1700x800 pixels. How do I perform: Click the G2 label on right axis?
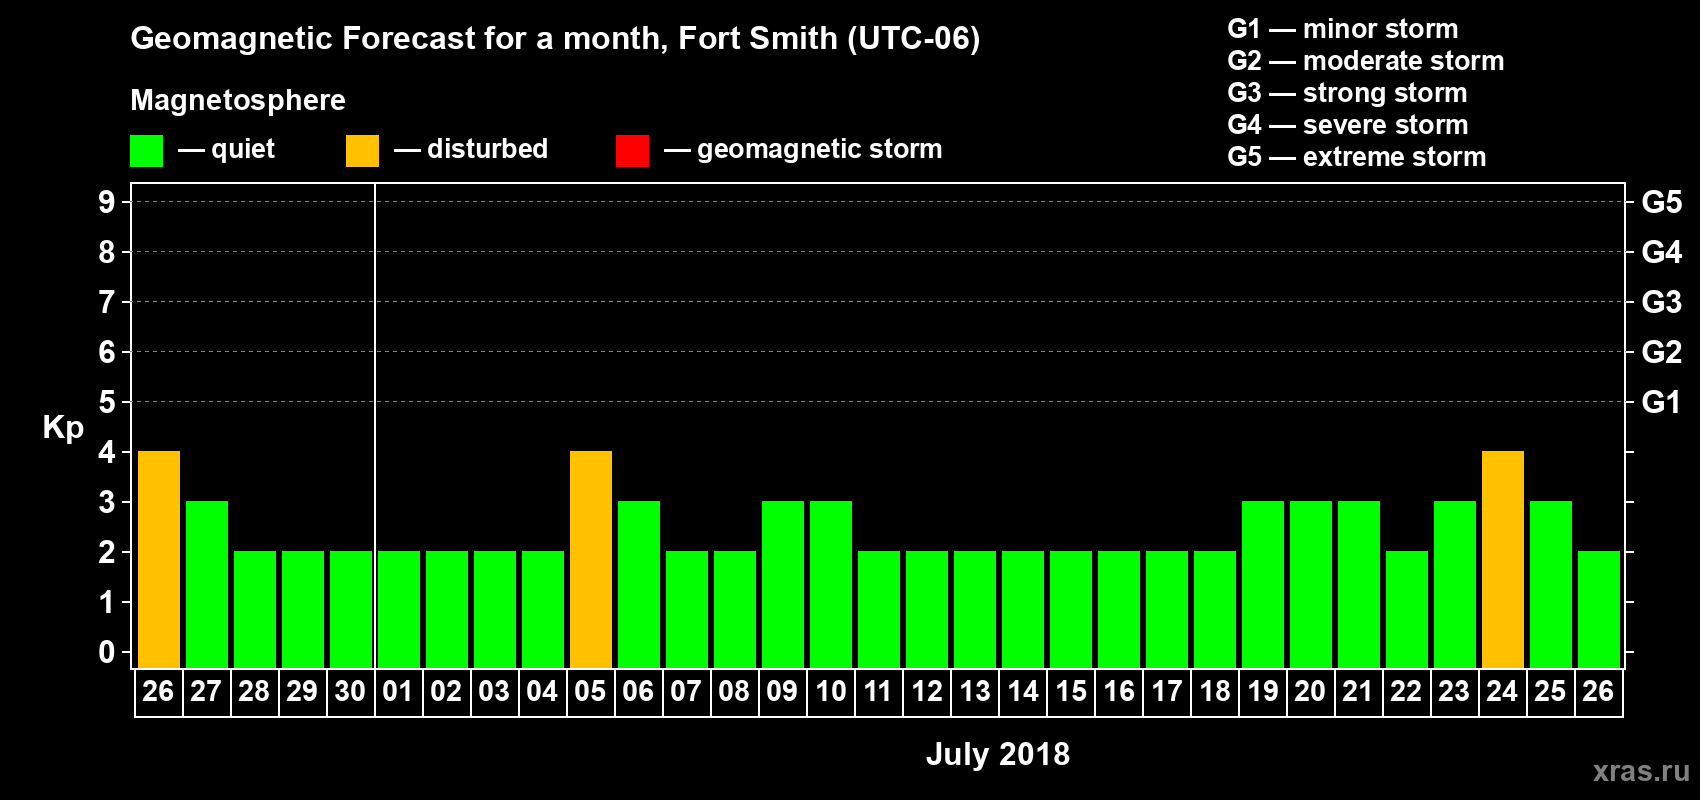tap(1662, 352)
